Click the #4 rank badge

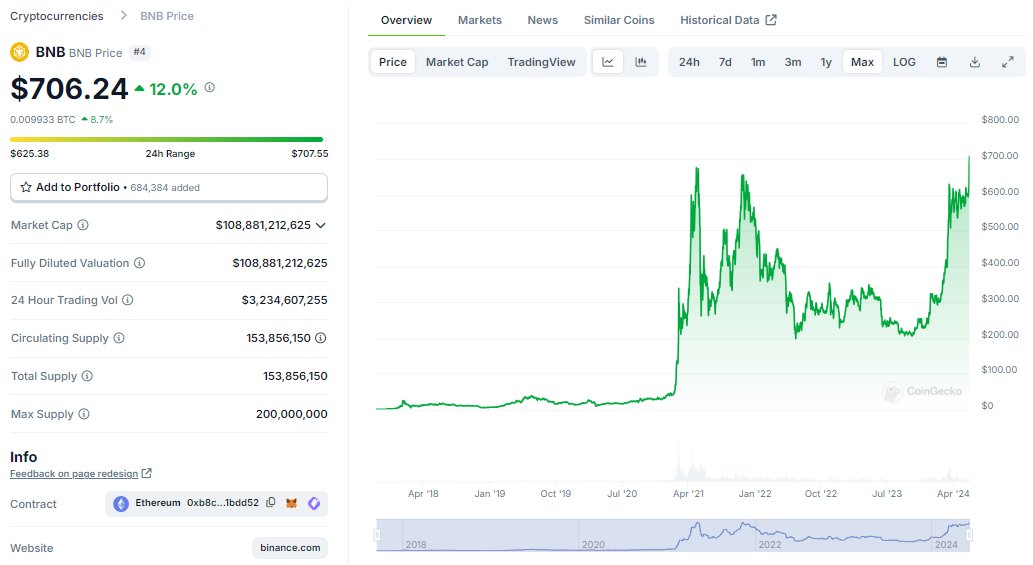pyautogui.click(x=139, y=51)
